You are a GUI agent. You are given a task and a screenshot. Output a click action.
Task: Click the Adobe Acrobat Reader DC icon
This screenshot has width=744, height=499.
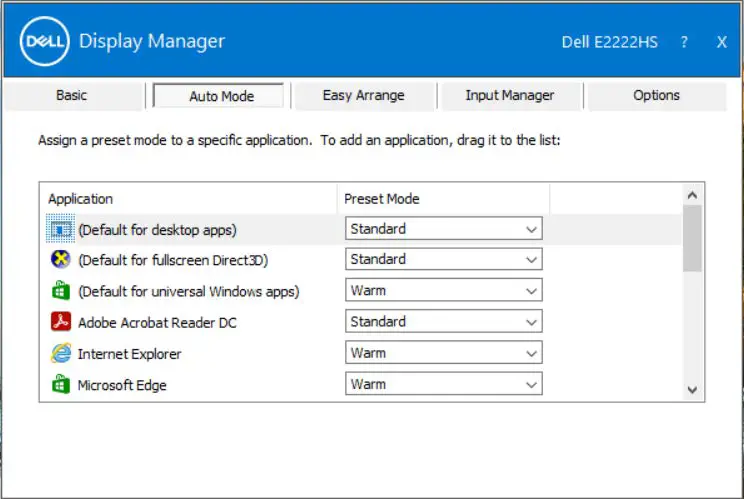(60, 322)
